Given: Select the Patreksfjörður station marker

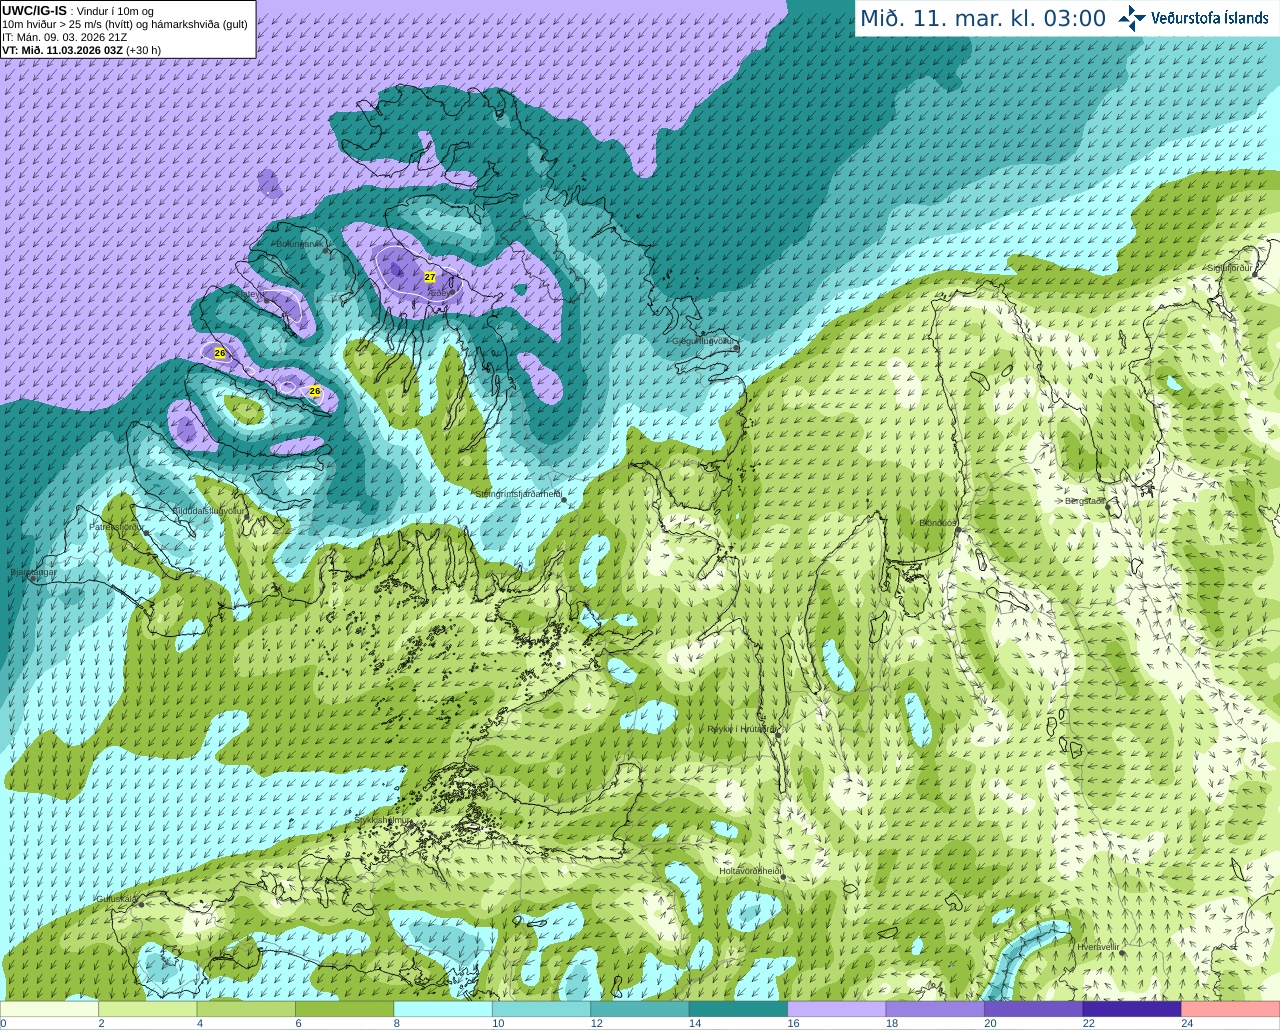Looking at the screenshot, I should (147, 533).
